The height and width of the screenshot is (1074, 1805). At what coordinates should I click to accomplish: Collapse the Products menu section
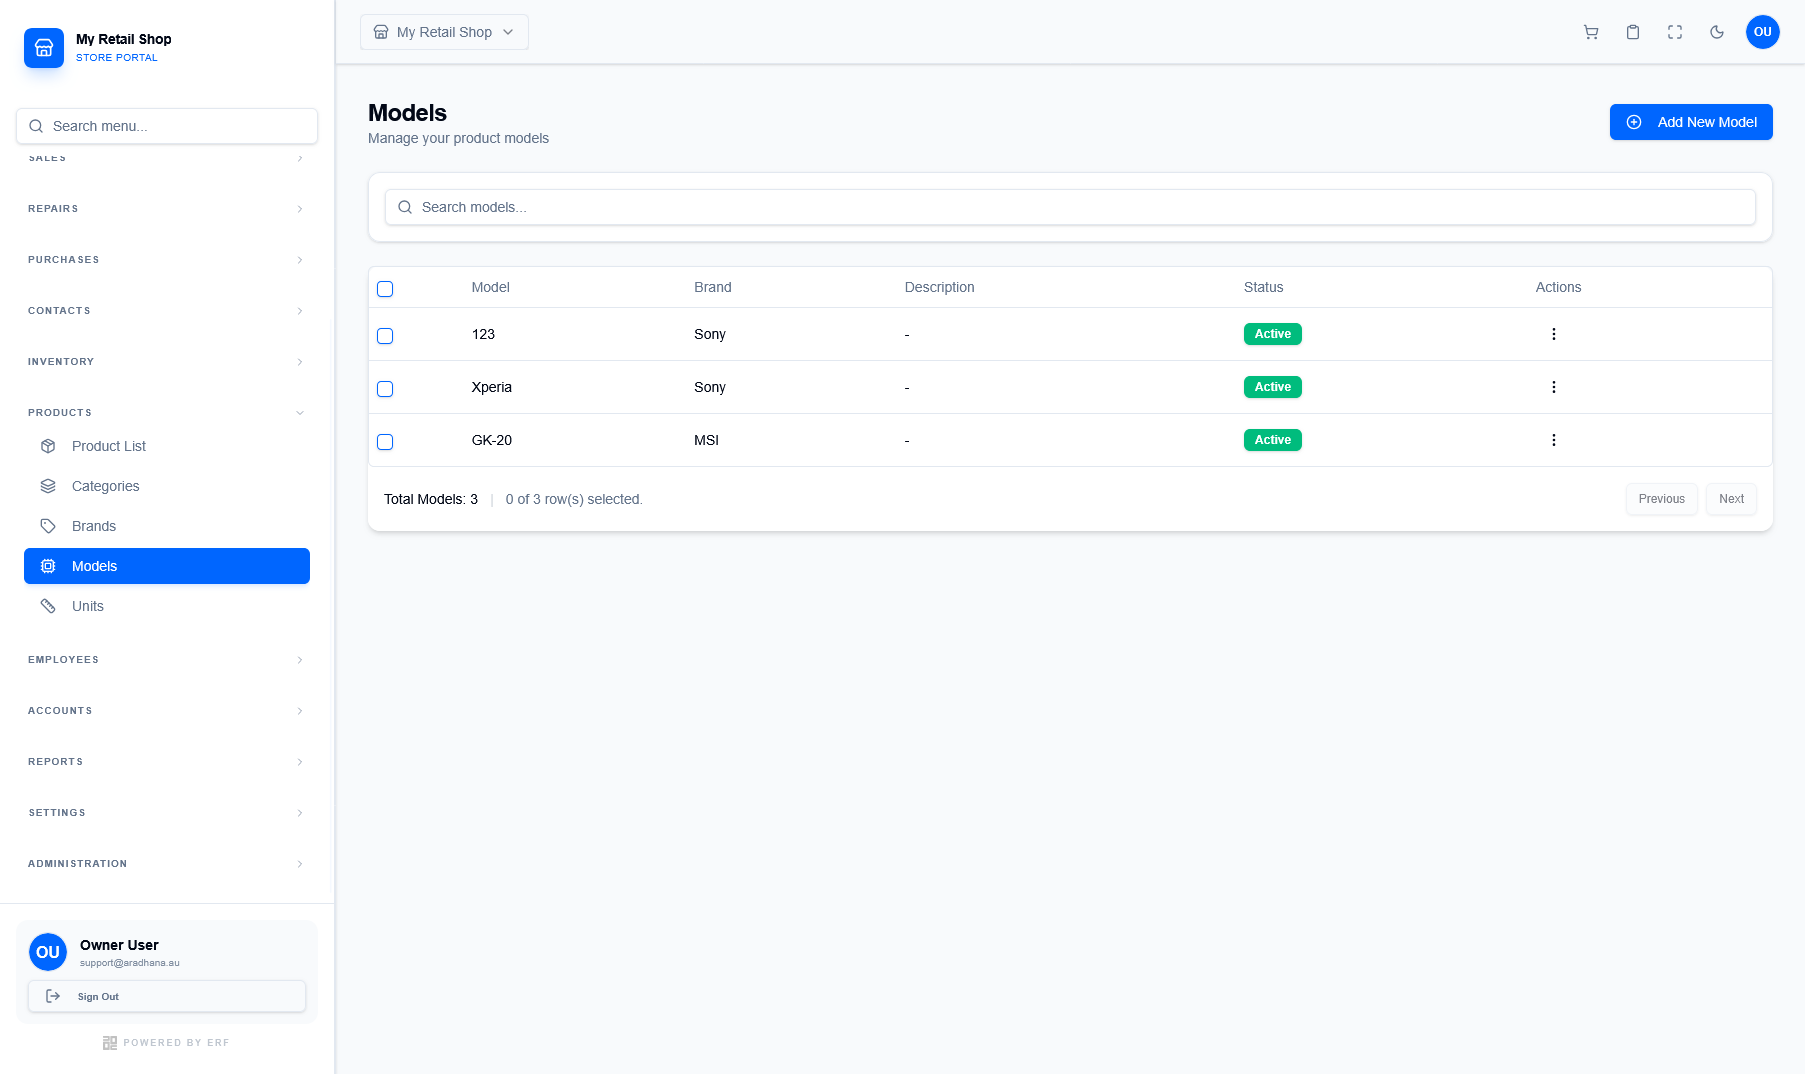pyautogui.click(x=167, y=413)
